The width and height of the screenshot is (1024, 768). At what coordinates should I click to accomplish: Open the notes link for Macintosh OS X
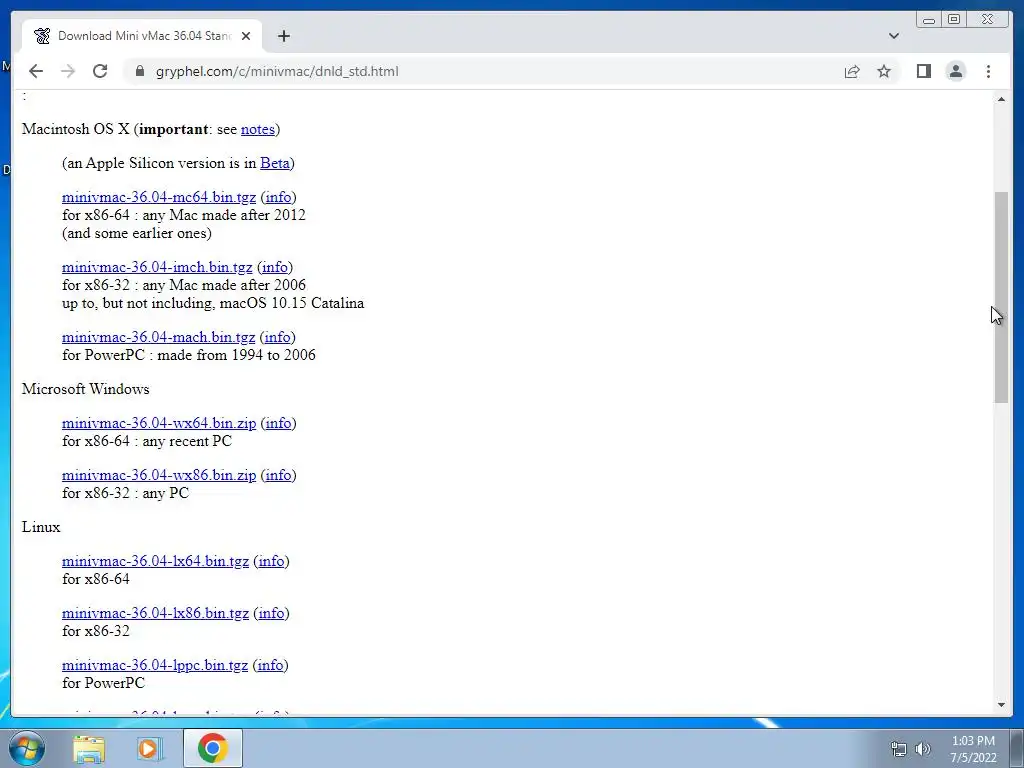pyautogui.click(x=258, y=129)
